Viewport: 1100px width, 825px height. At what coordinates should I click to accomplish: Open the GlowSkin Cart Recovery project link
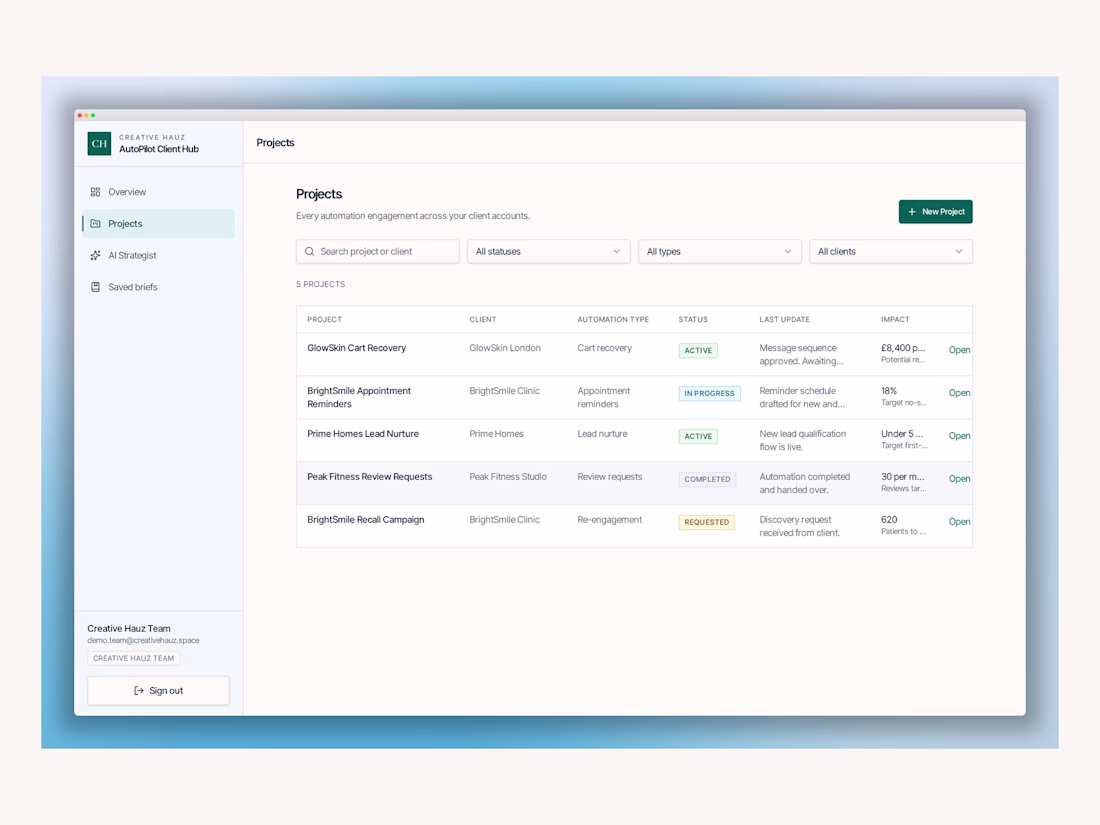pos(959,350)
